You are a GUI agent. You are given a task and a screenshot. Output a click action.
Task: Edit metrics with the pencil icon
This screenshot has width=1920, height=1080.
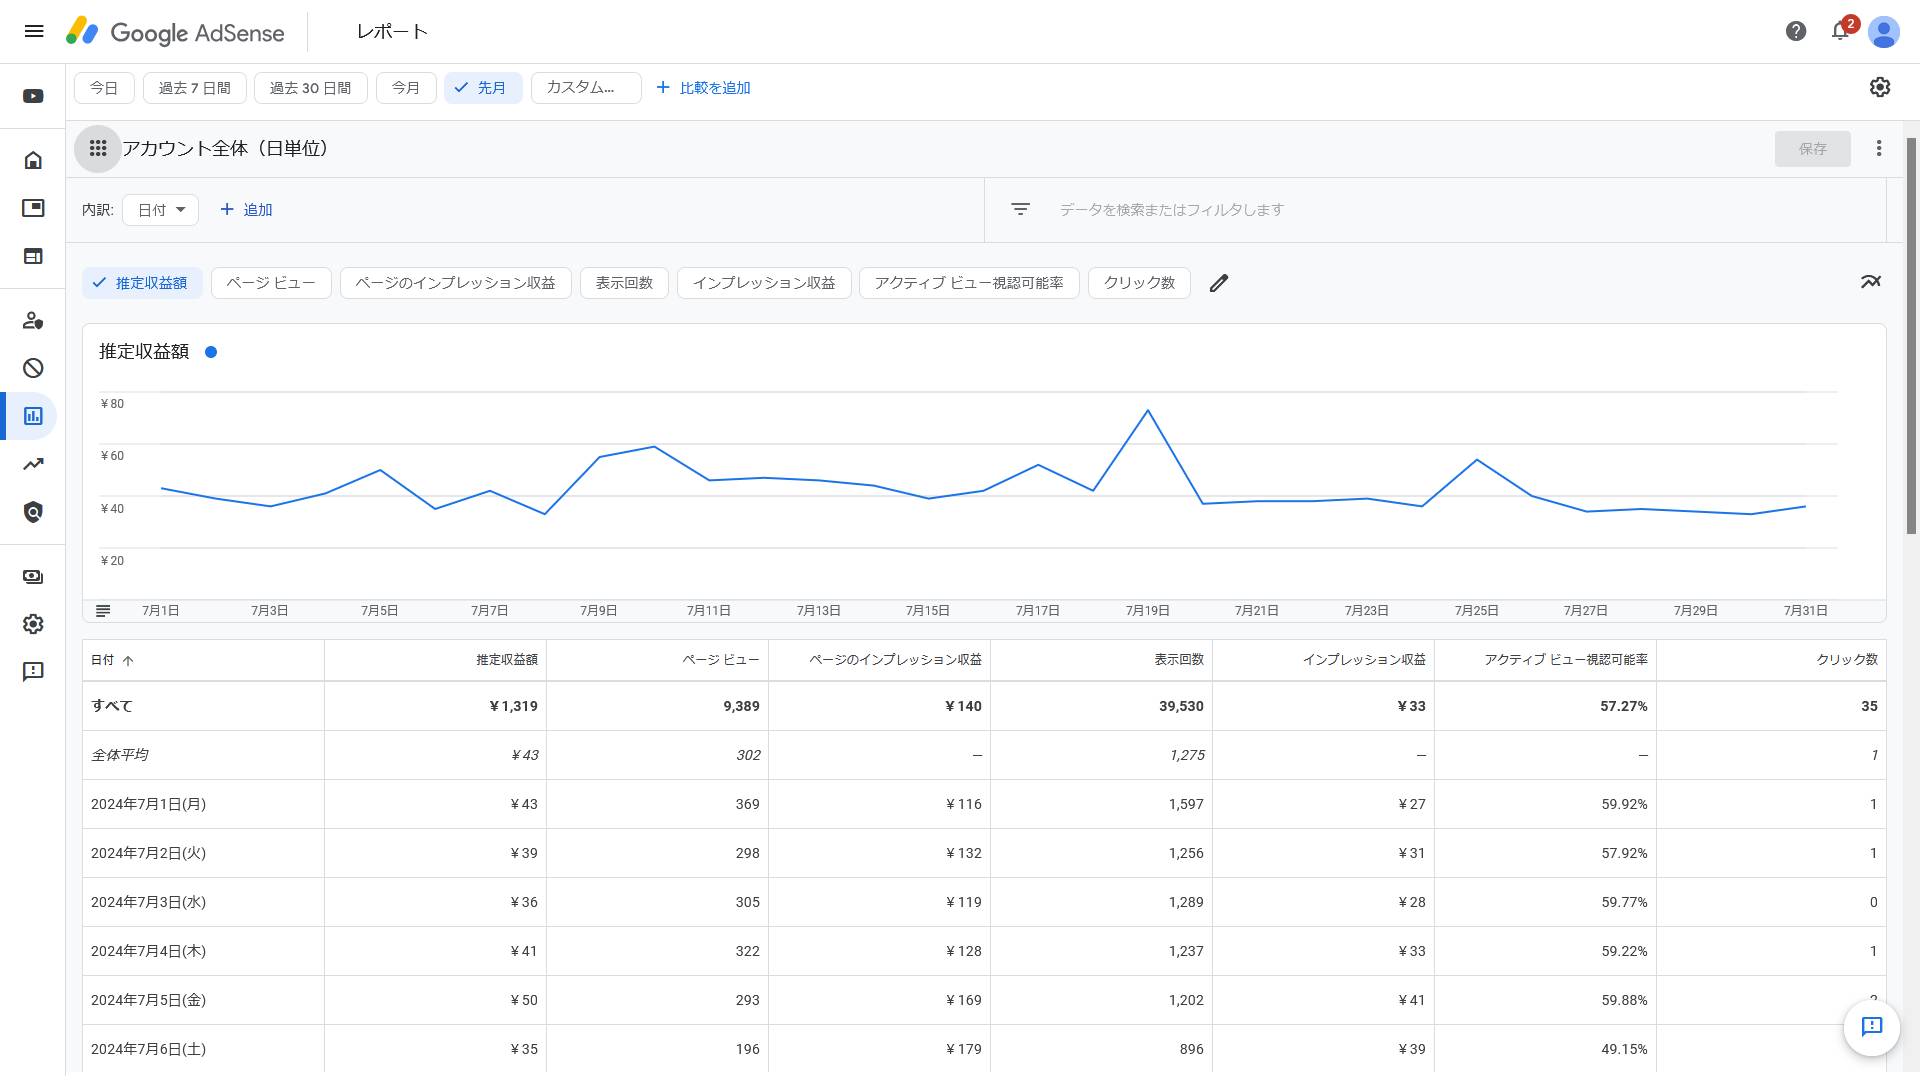(1218, 283)
